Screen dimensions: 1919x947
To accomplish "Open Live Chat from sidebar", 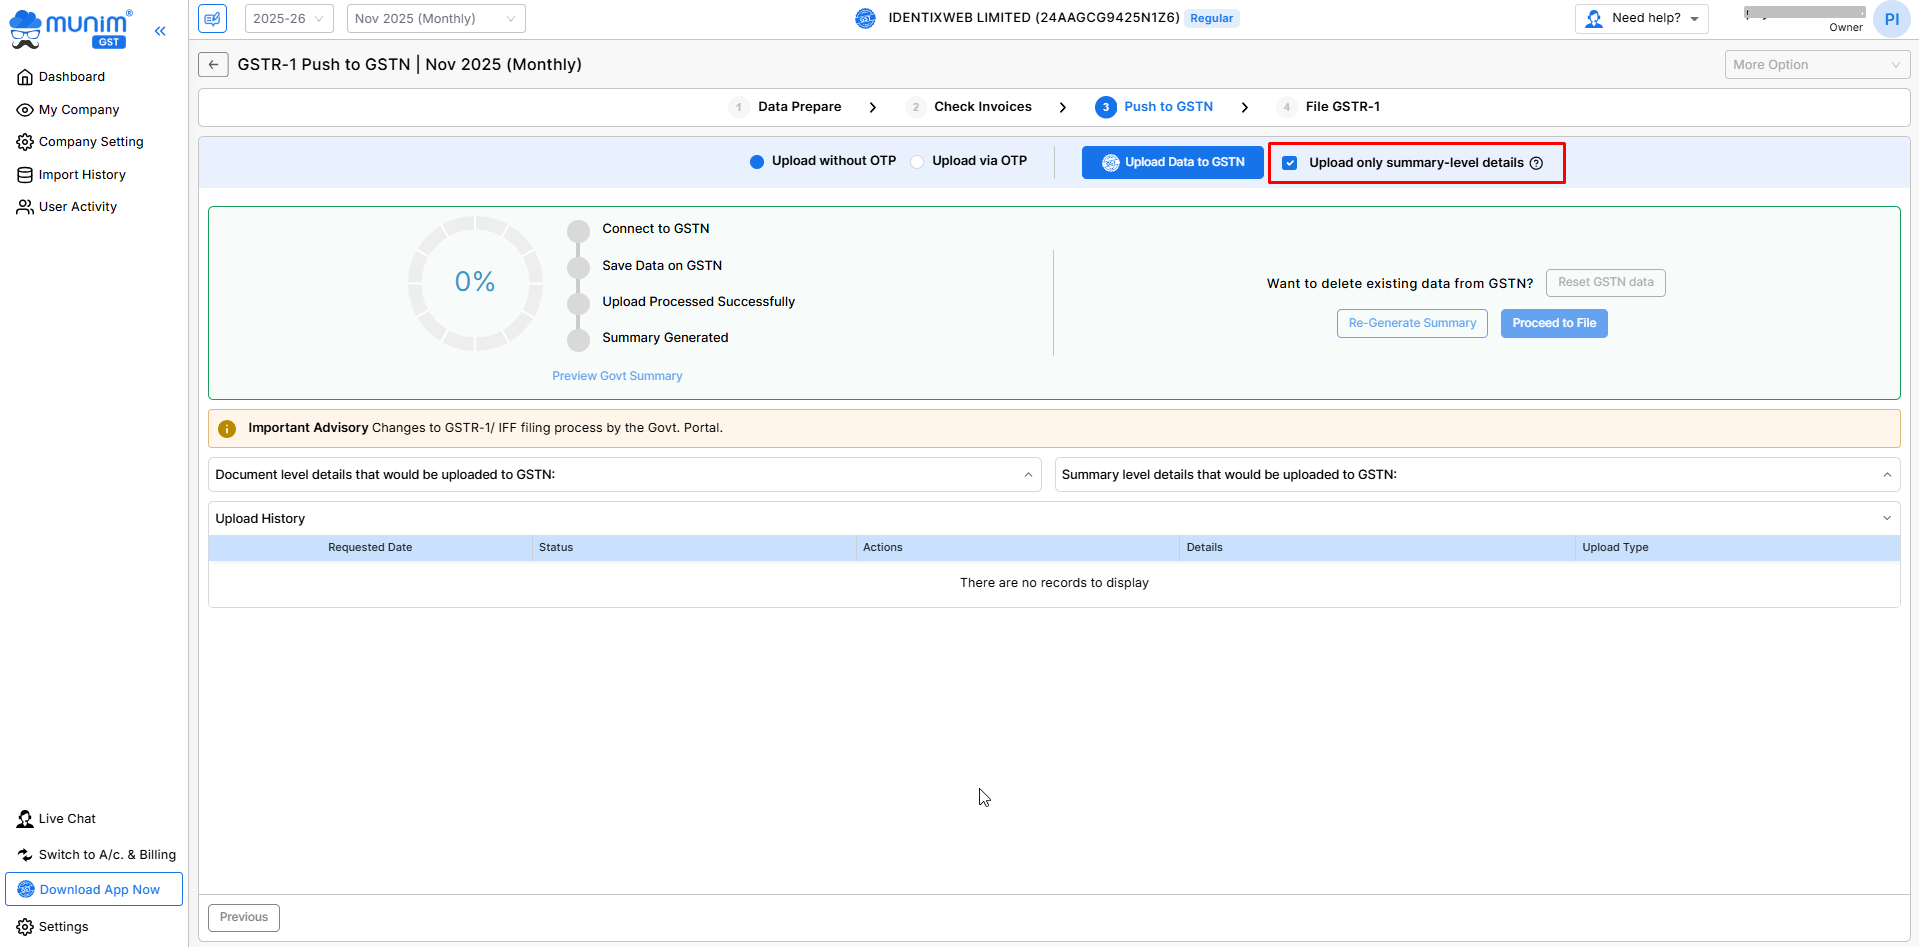I will 67,819.
